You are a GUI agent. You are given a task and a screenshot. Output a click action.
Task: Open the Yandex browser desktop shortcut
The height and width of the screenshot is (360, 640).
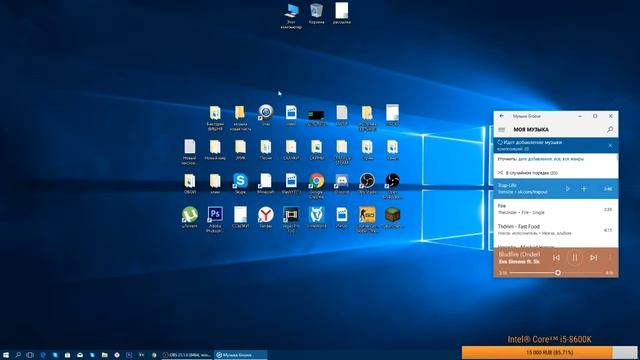coord(266,217)
